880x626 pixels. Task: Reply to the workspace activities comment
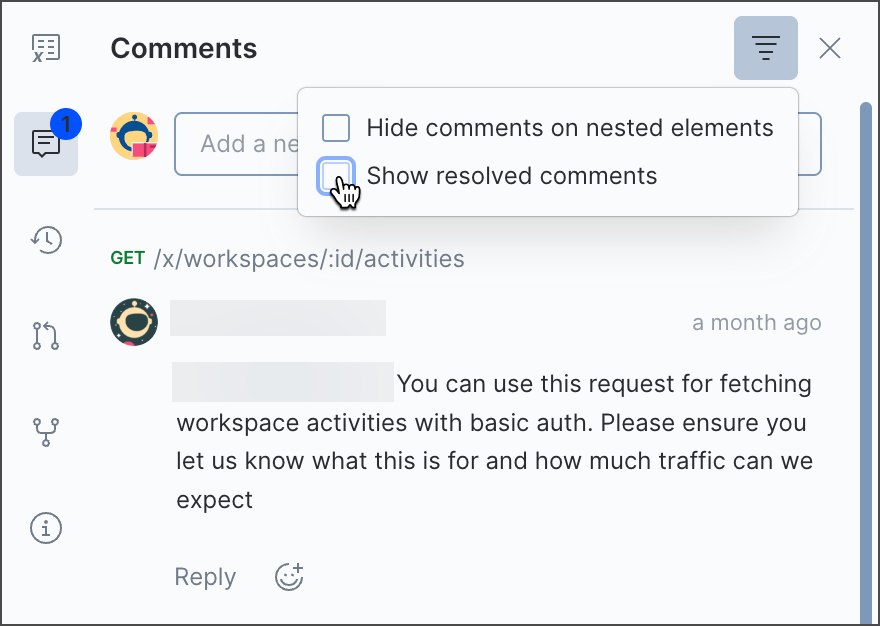205,577
